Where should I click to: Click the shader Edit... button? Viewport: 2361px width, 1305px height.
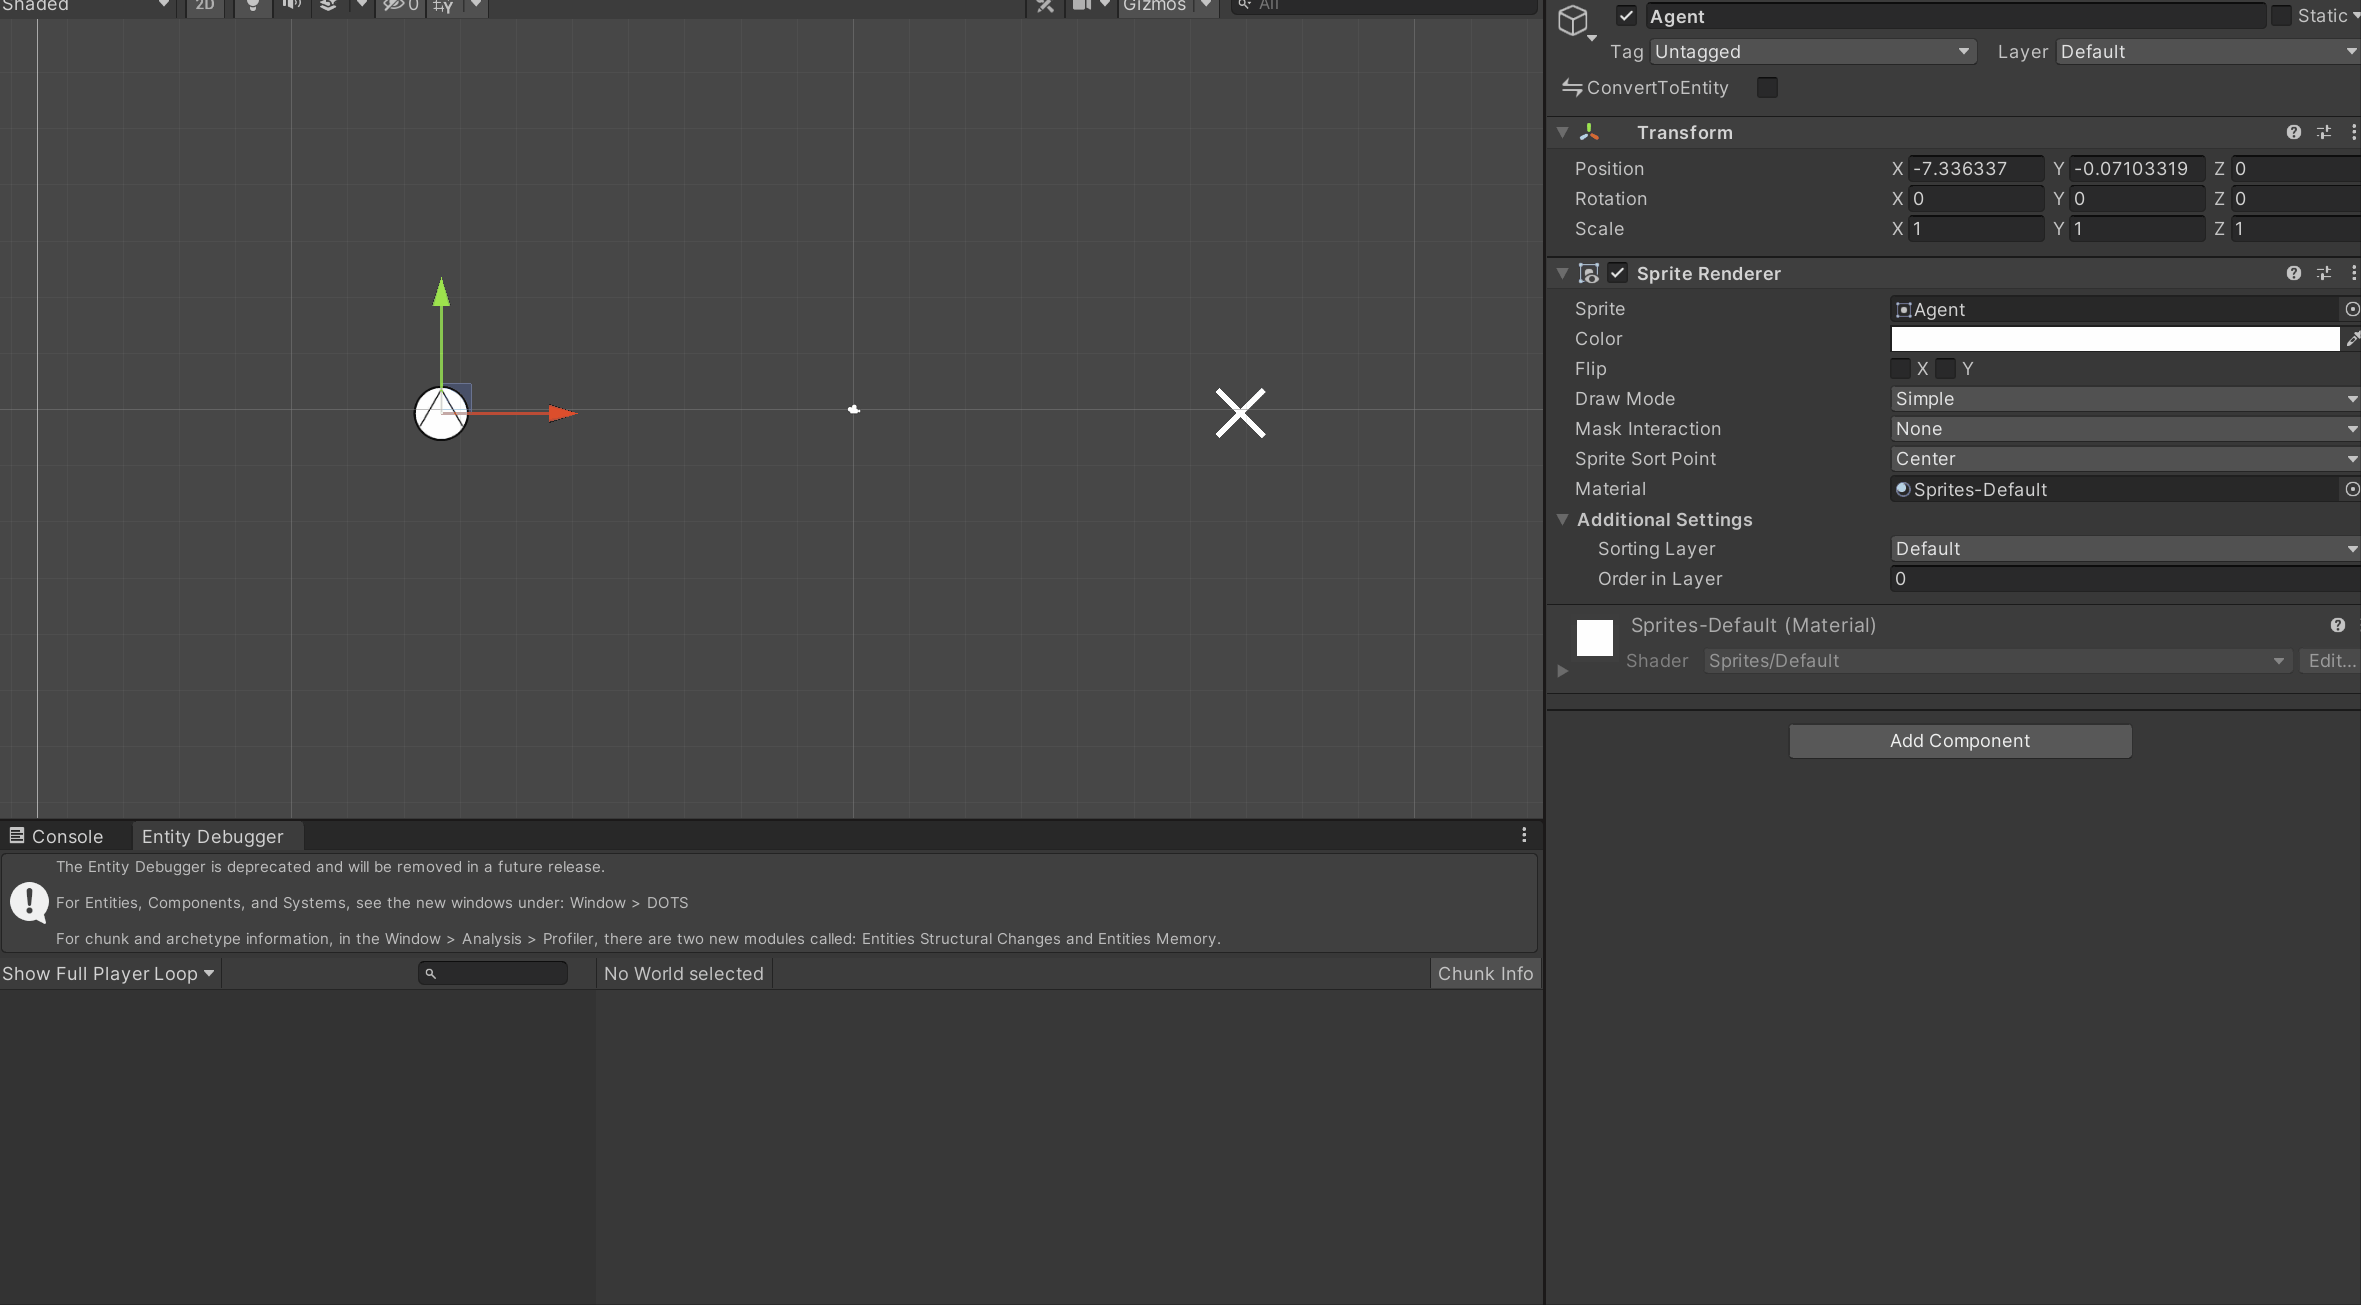[2330, 661]
